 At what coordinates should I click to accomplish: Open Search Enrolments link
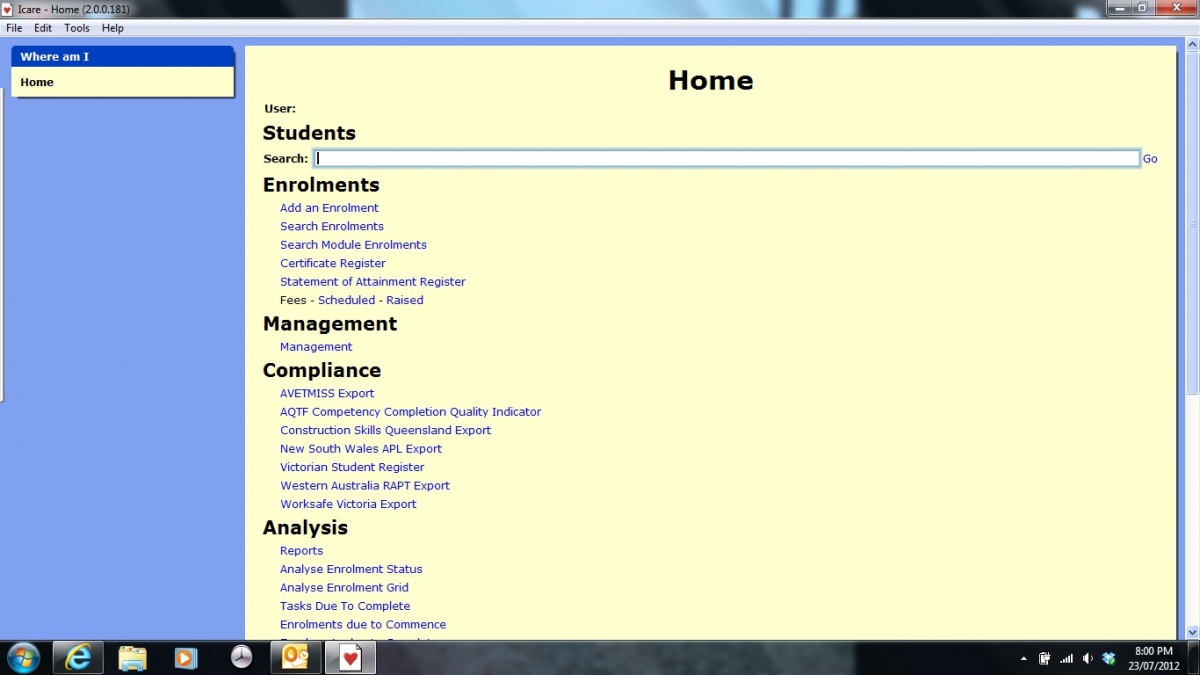[x=331, y=226]
